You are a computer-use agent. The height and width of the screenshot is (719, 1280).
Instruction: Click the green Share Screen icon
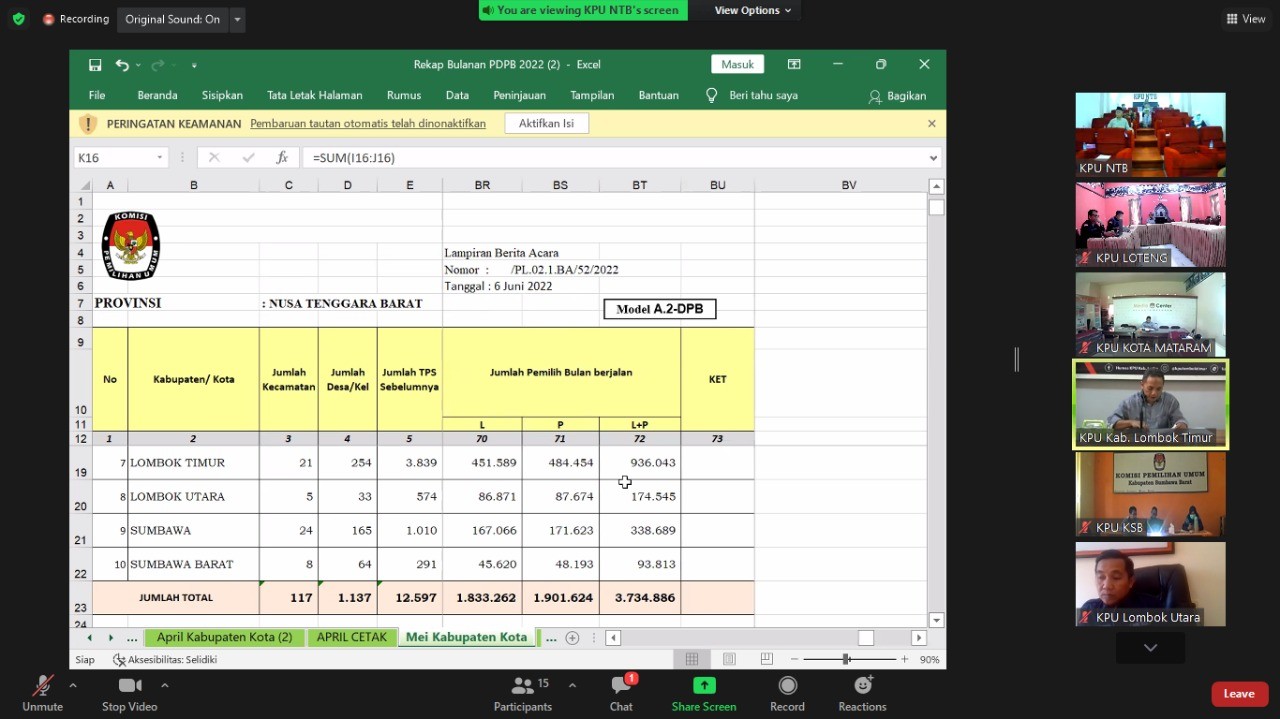[x=704, y=686]
